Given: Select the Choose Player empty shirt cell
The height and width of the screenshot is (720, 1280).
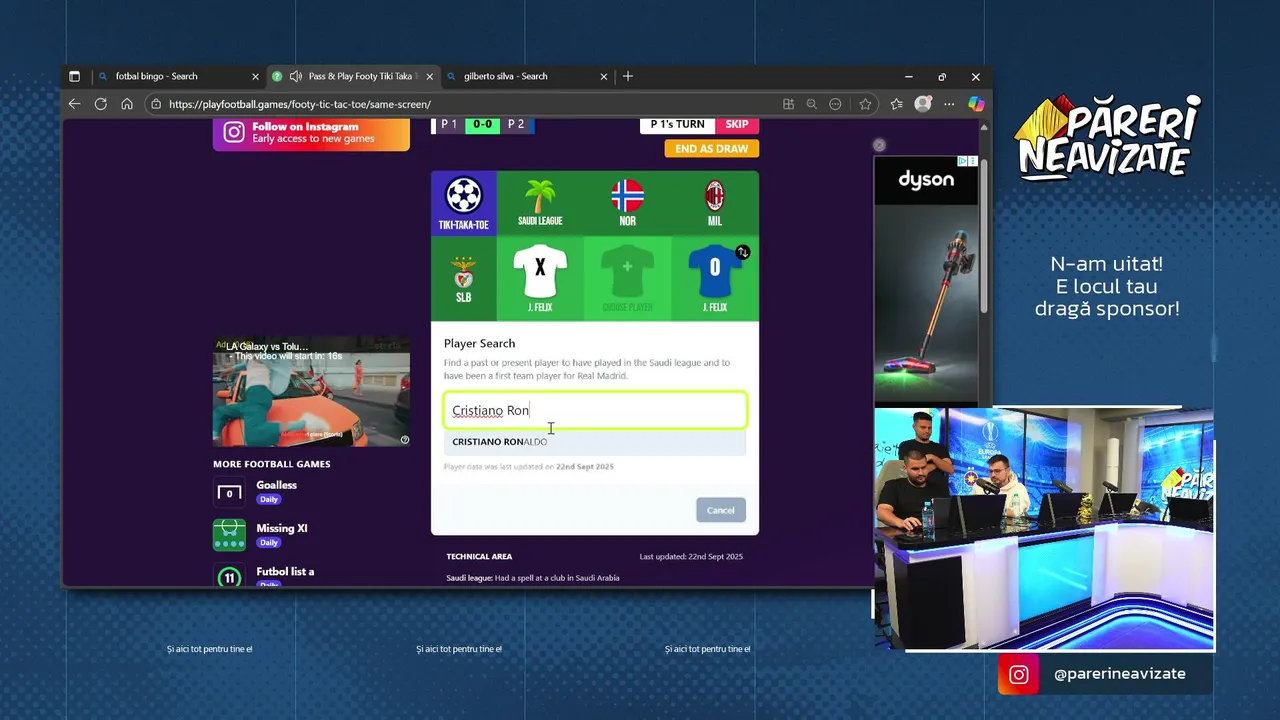Looking at the screenshot, I should click(x=627, y=278).
